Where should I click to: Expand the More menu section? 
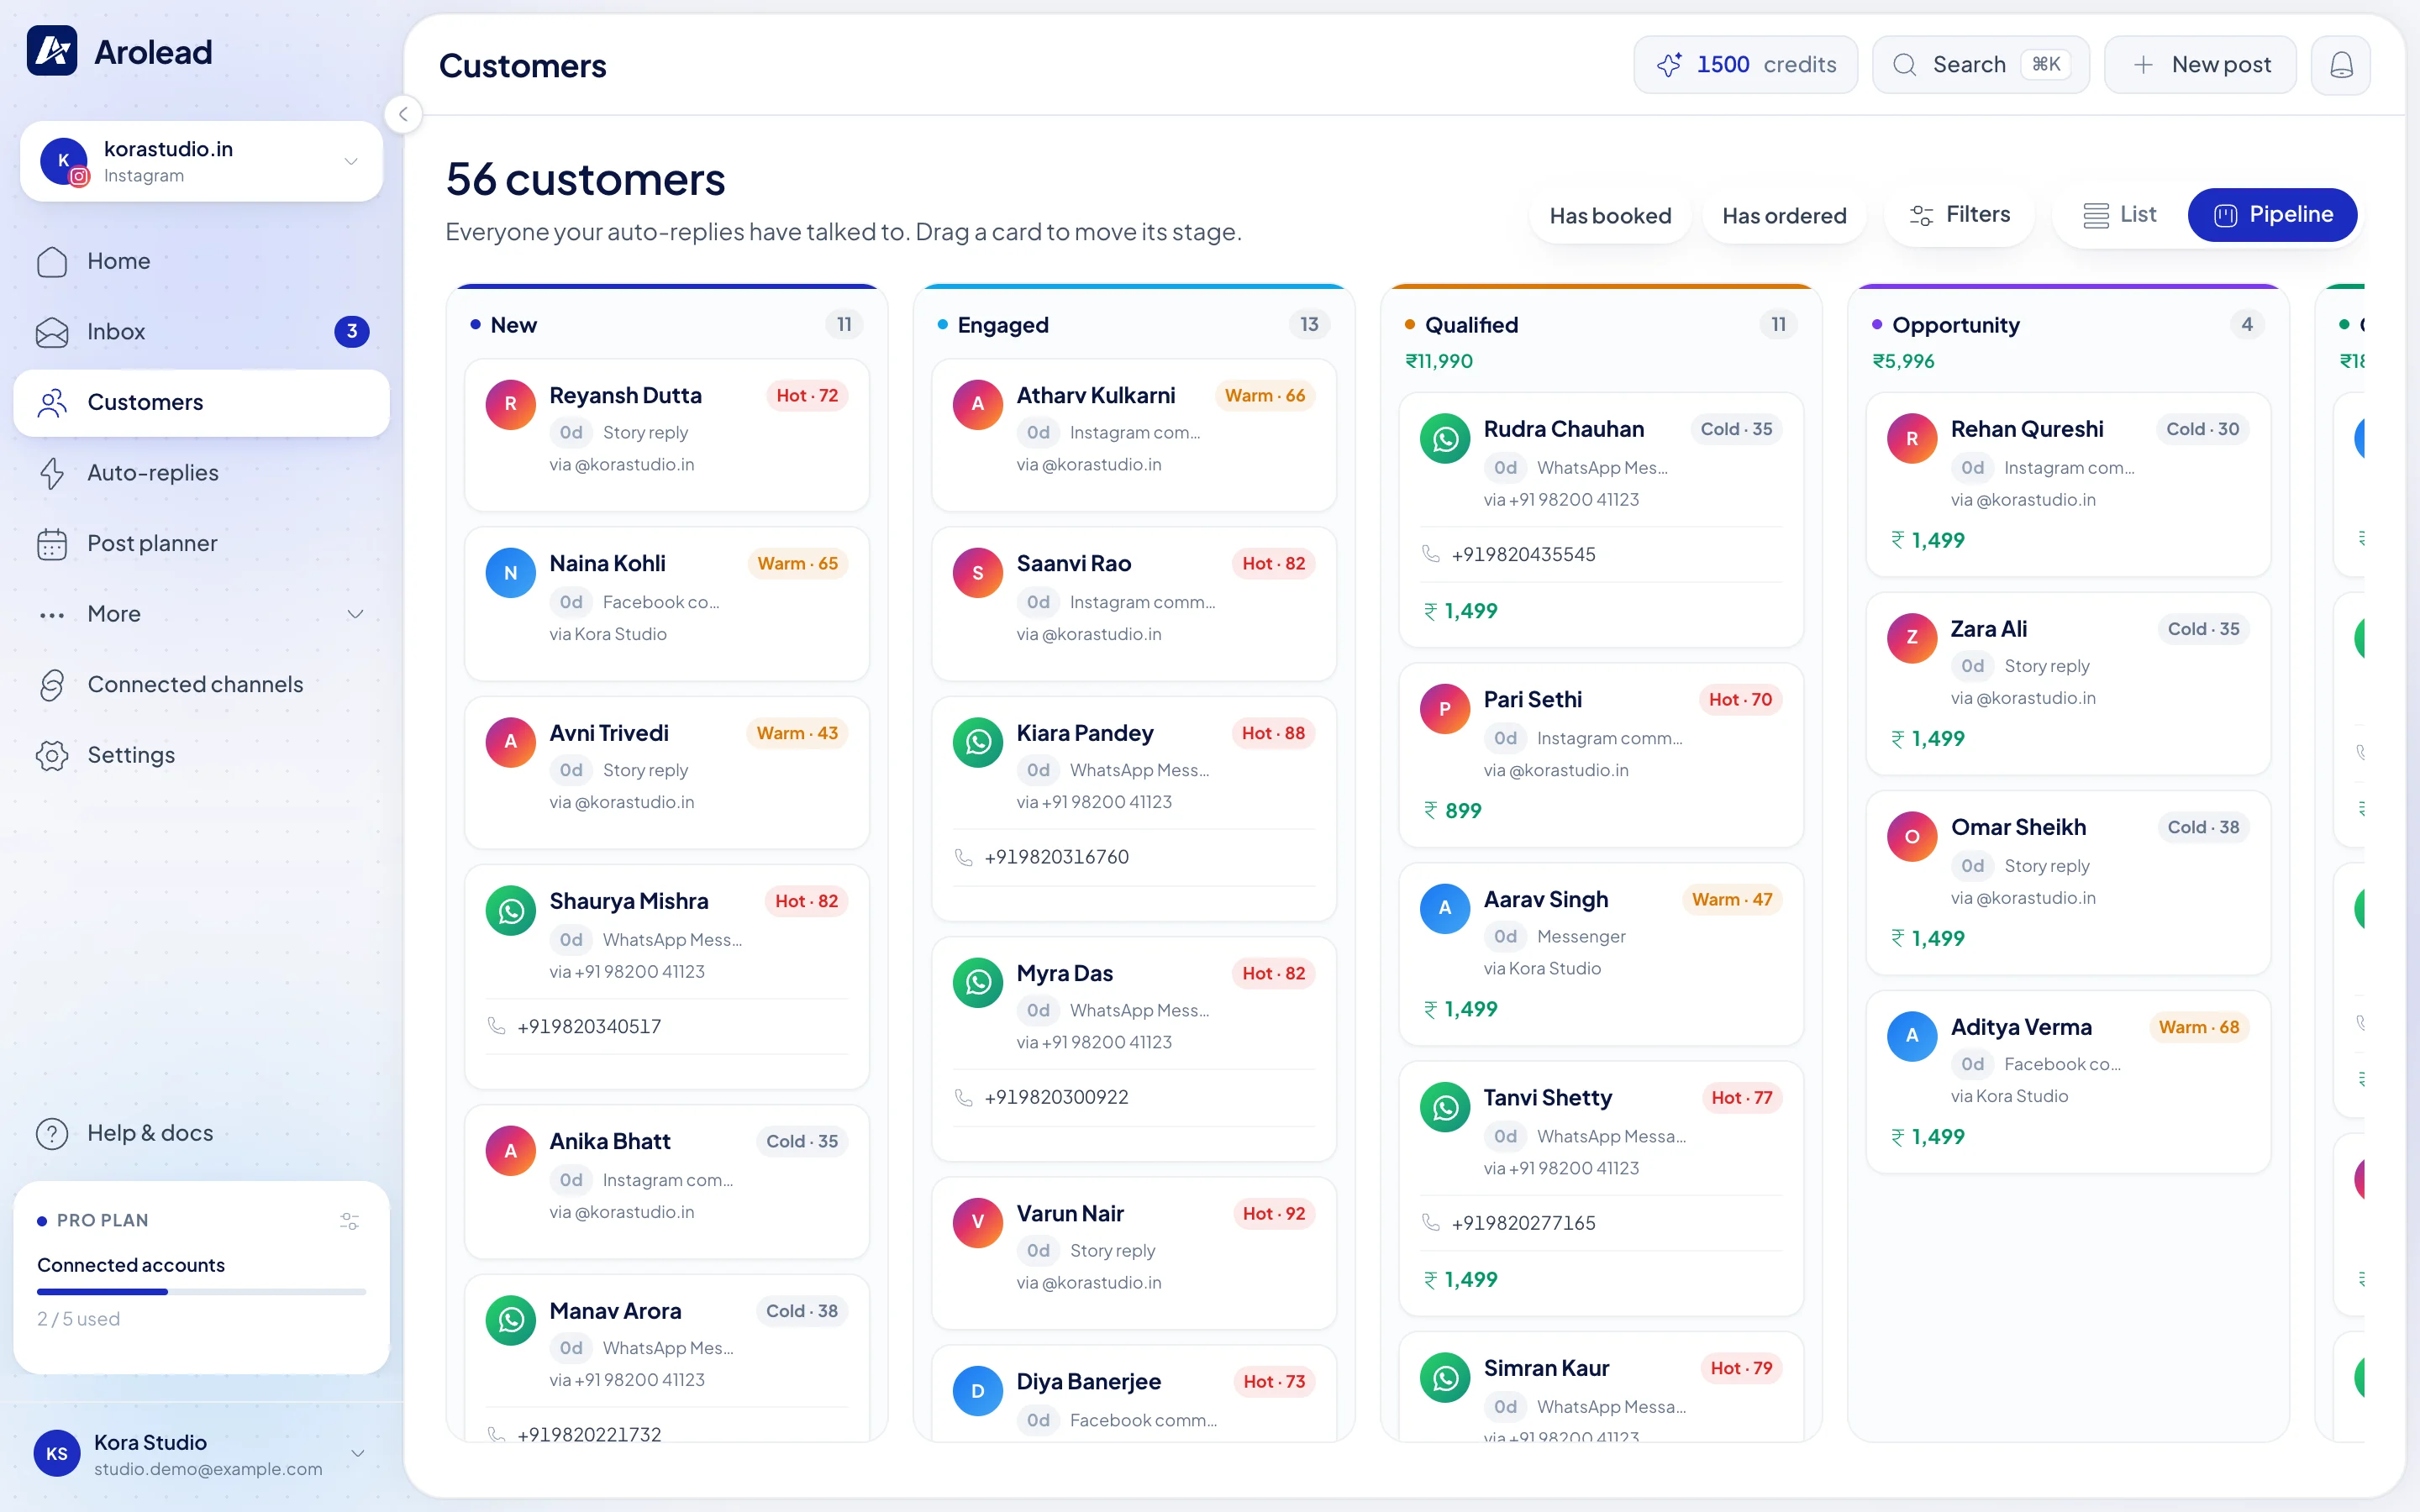click(x=201, y=614)
